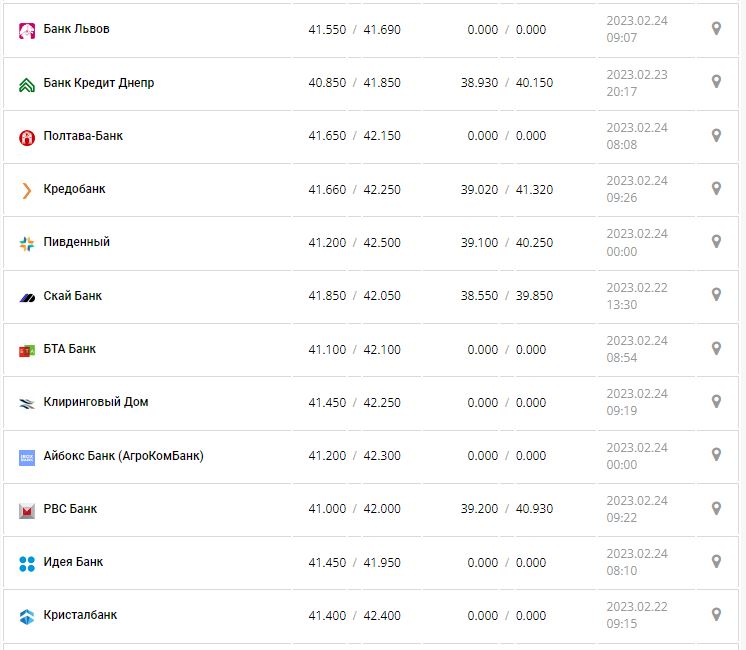Click the Идея Банк blue dots logo
Screen dimensions: 746x650
point(27,563)
